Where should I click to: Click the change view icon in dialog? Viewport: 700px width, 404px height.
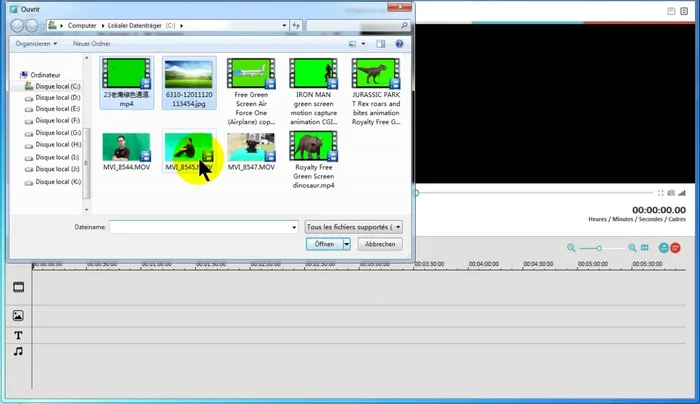tap(352, 44)
